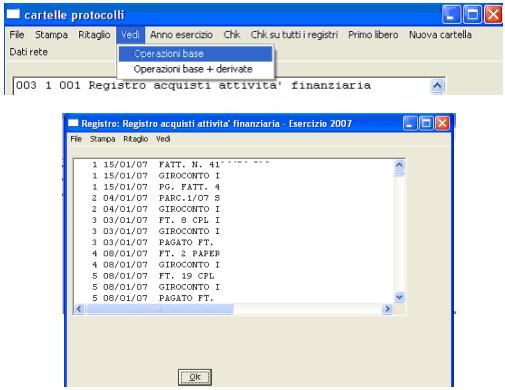Open Ritaglio menu in Registro window
This screenshot has width=505, height=390.
135,139
